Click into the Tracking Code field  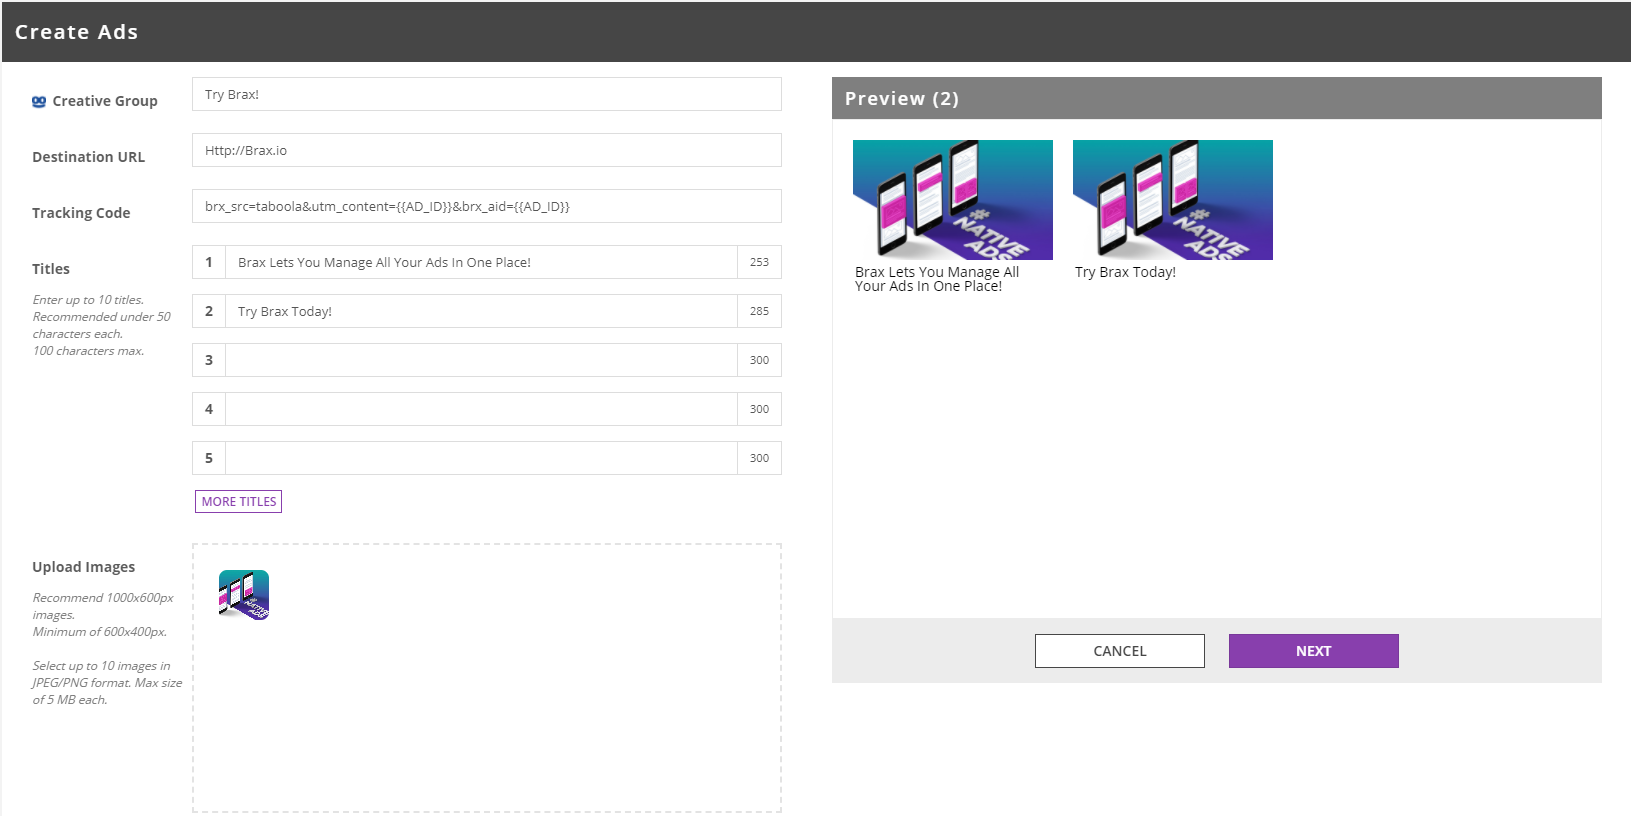point(487,206)
